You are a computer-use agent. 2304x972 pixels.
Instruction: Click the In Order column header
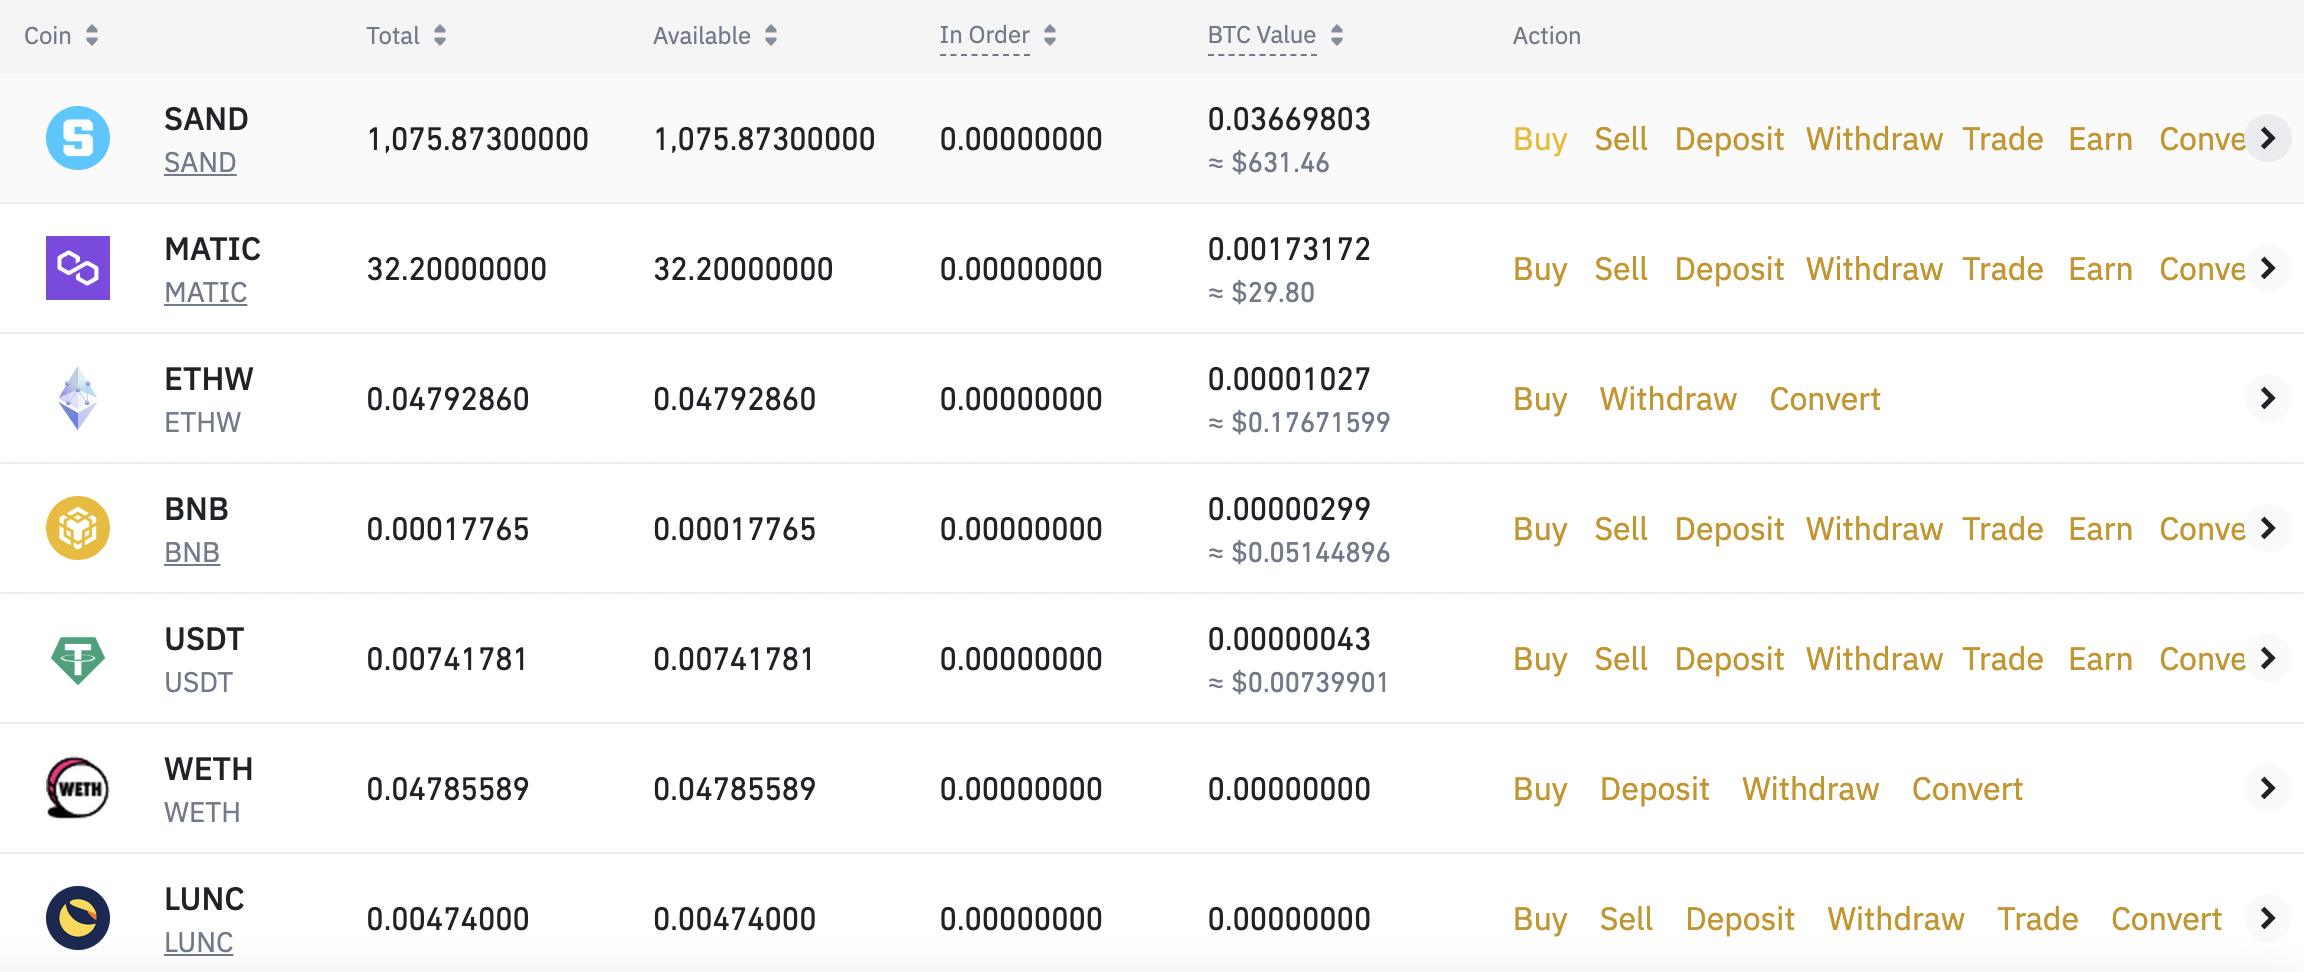coord(984,36)
